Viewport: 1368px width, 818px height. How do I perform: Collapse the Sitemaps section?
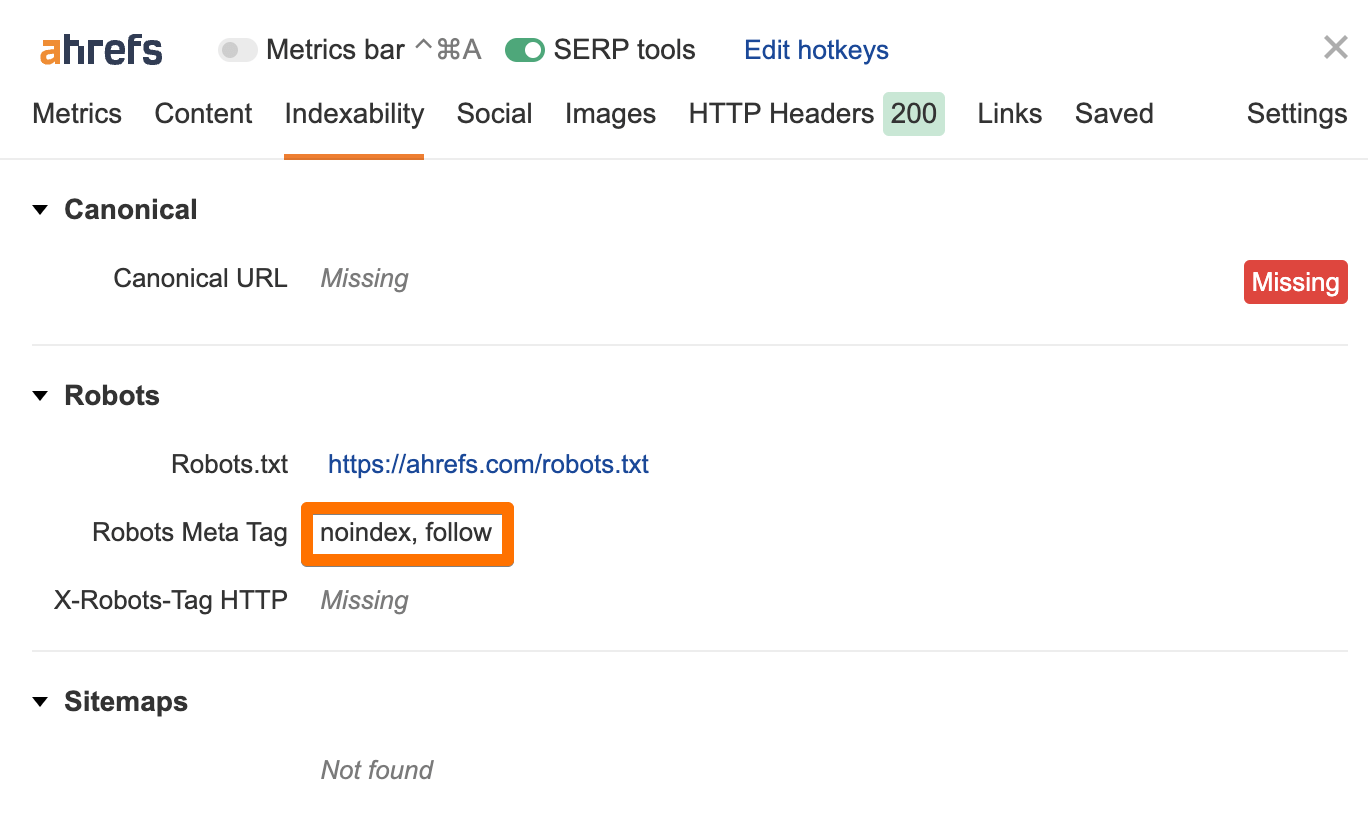[x=40, y=701]
